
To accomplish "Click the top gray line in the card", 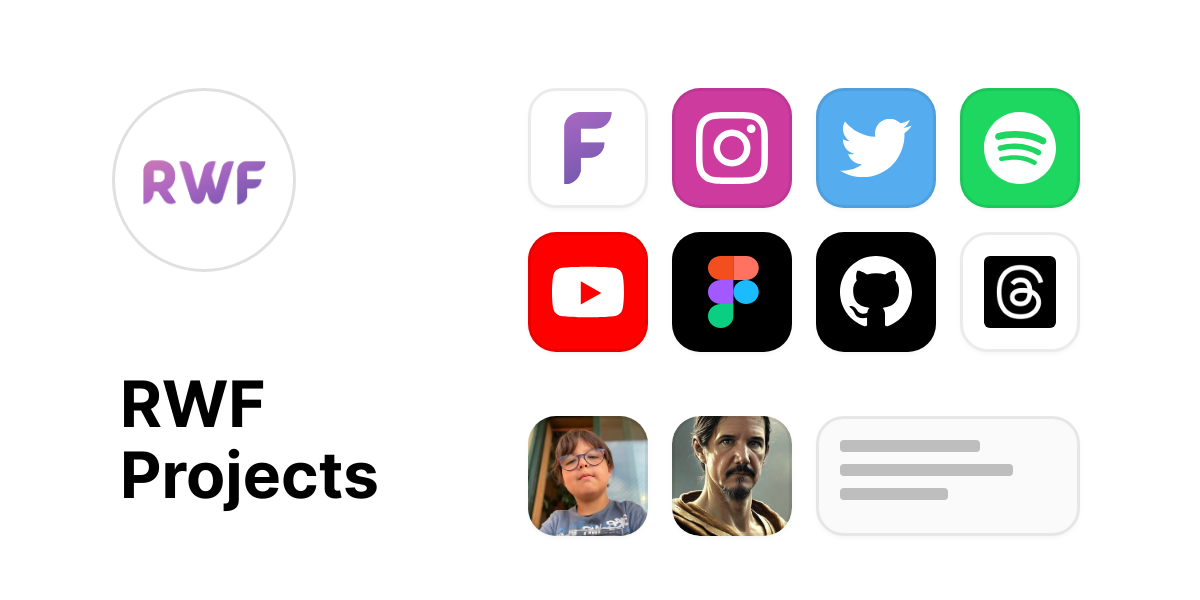I will pos(910,446).
